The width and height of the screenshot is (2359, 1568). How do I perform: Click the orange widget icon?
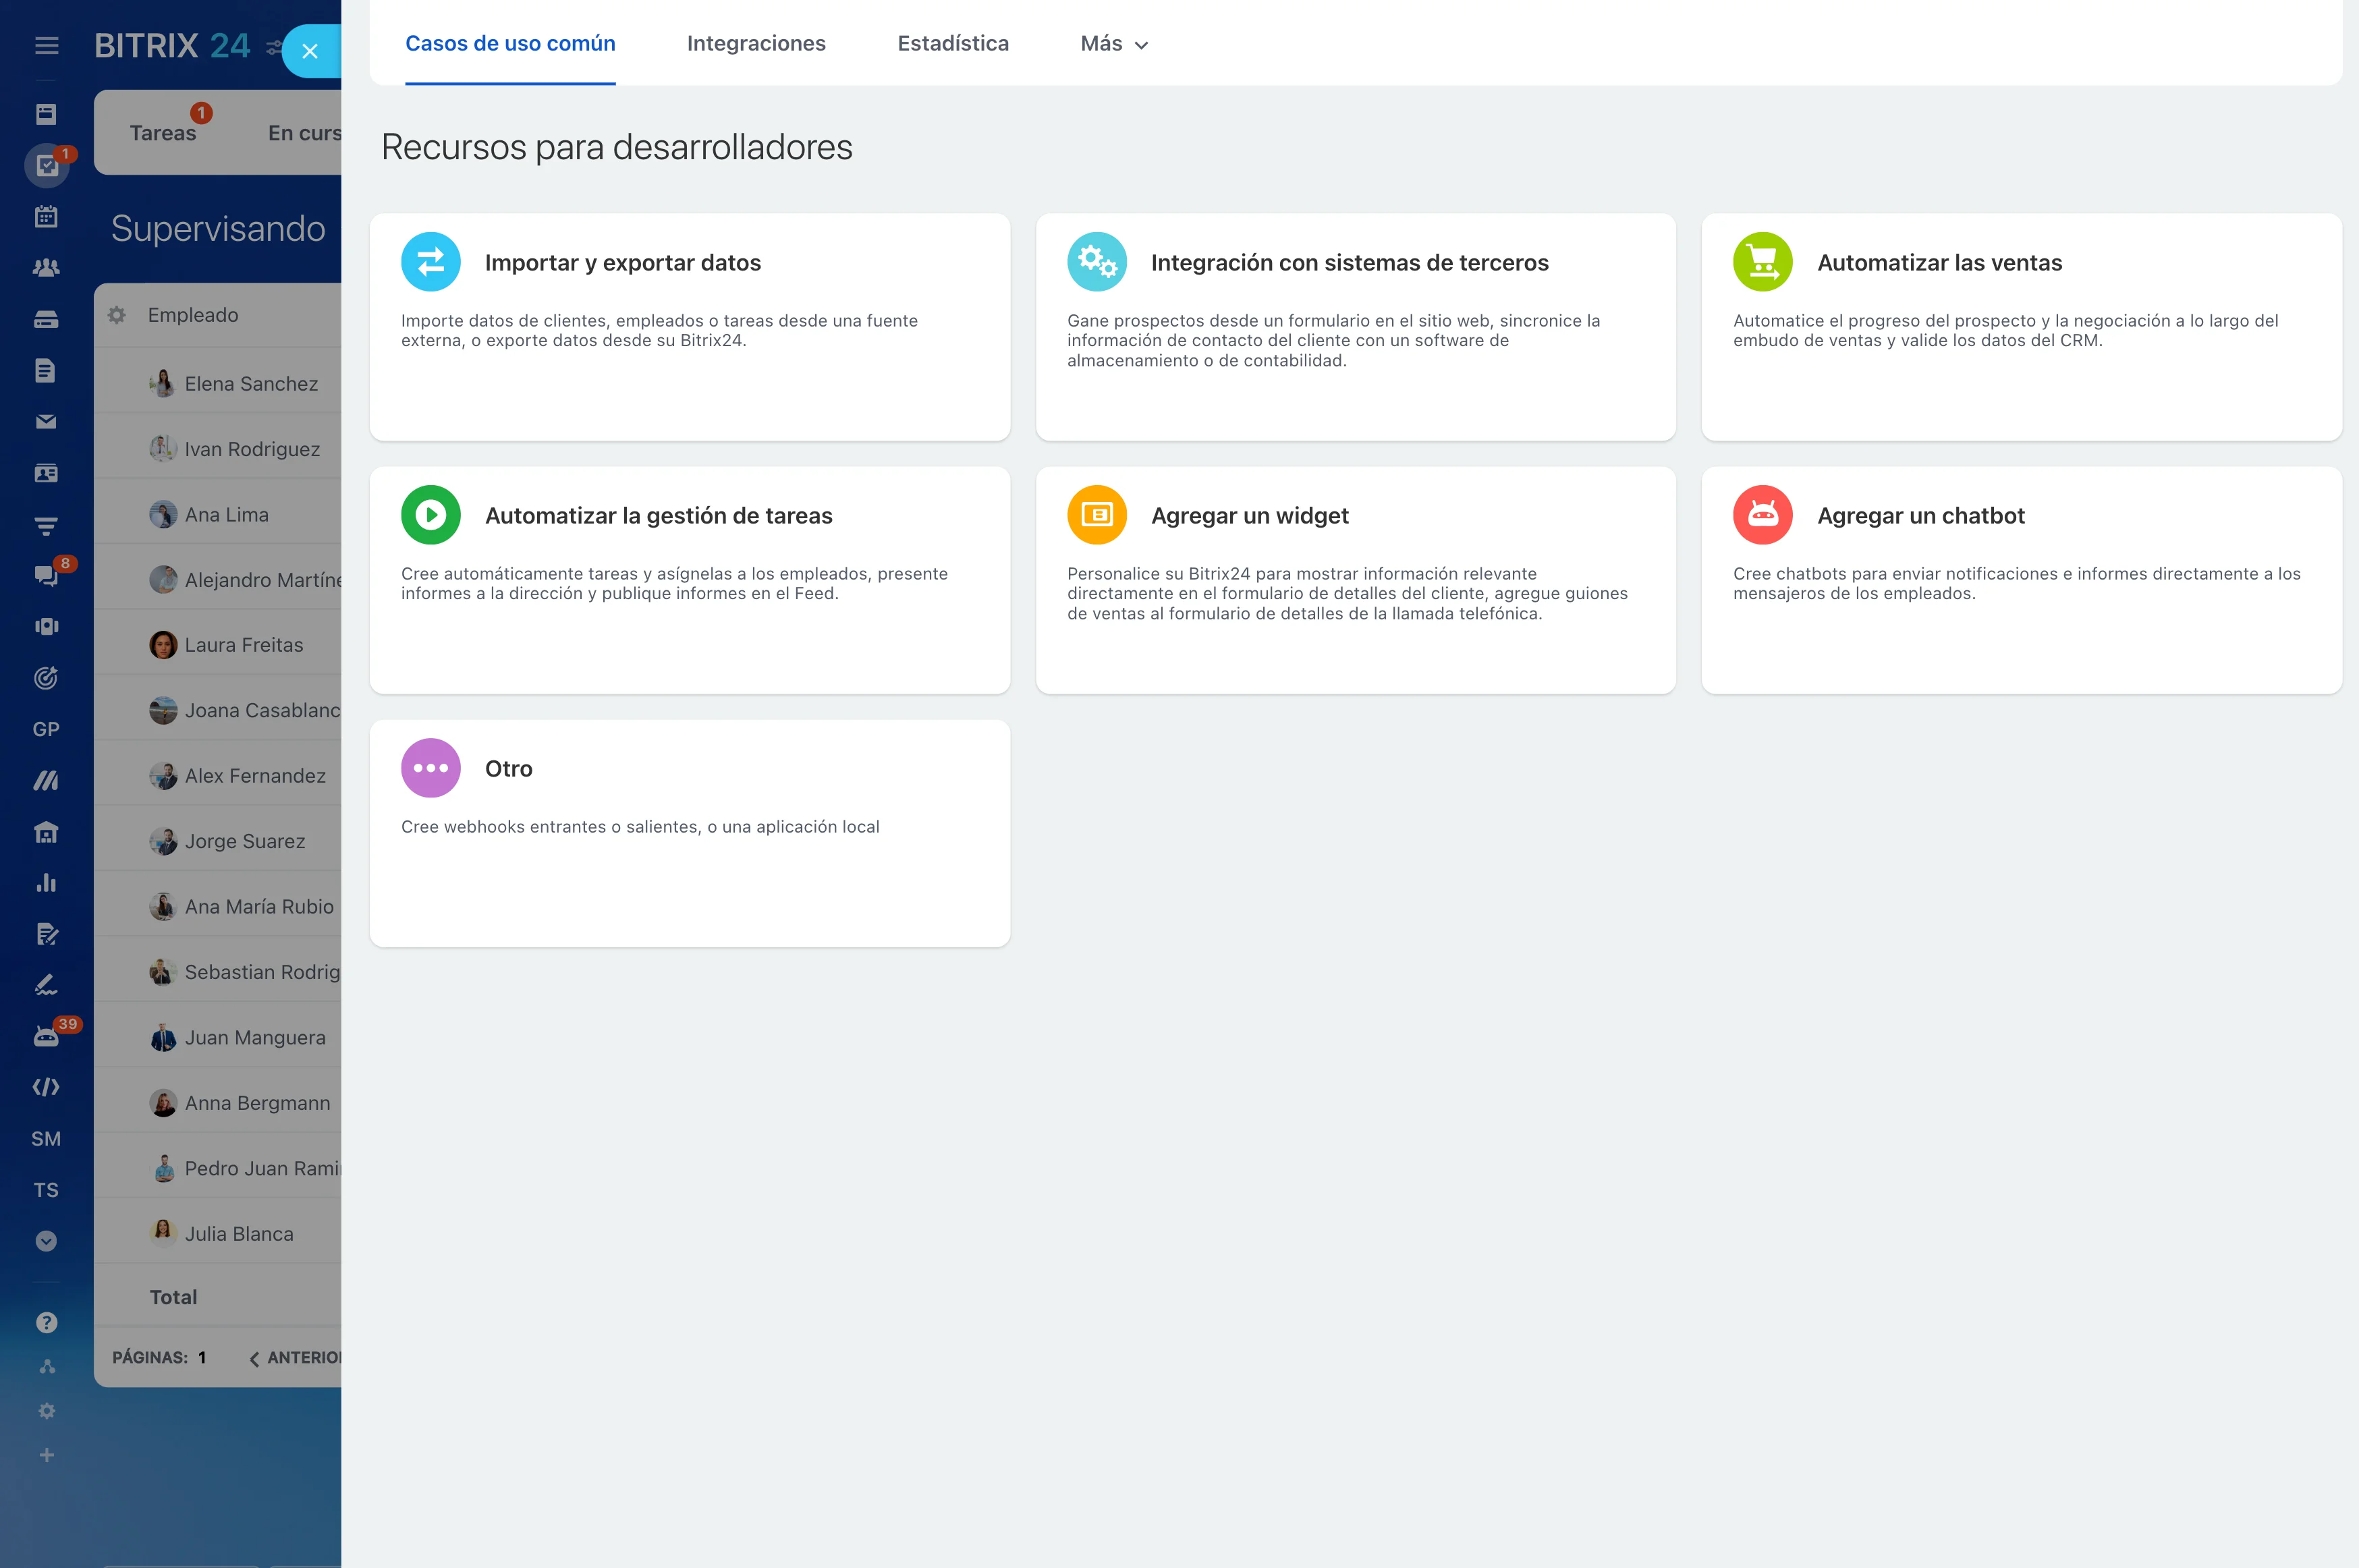click(x=1096, y=515)
